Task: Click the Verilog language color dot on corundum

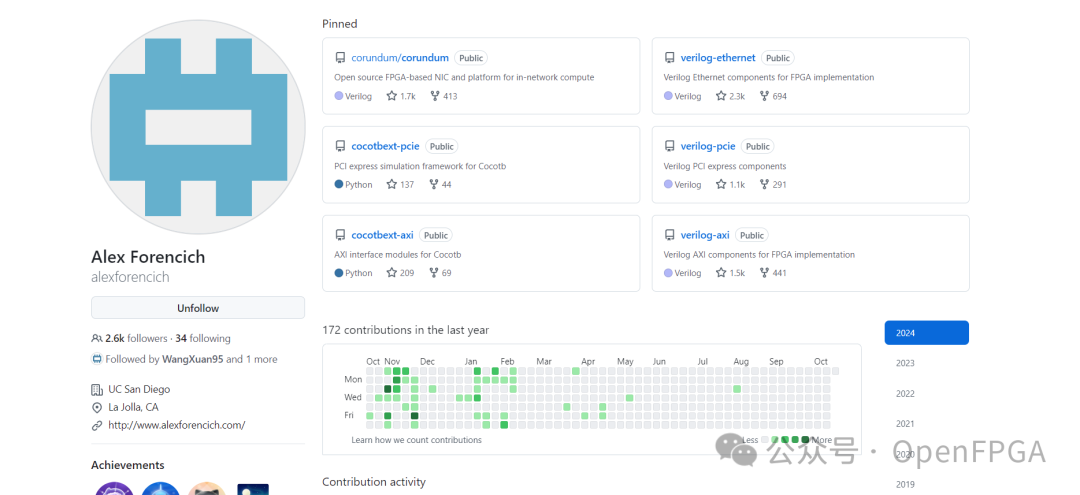Action: click(339, 96)
